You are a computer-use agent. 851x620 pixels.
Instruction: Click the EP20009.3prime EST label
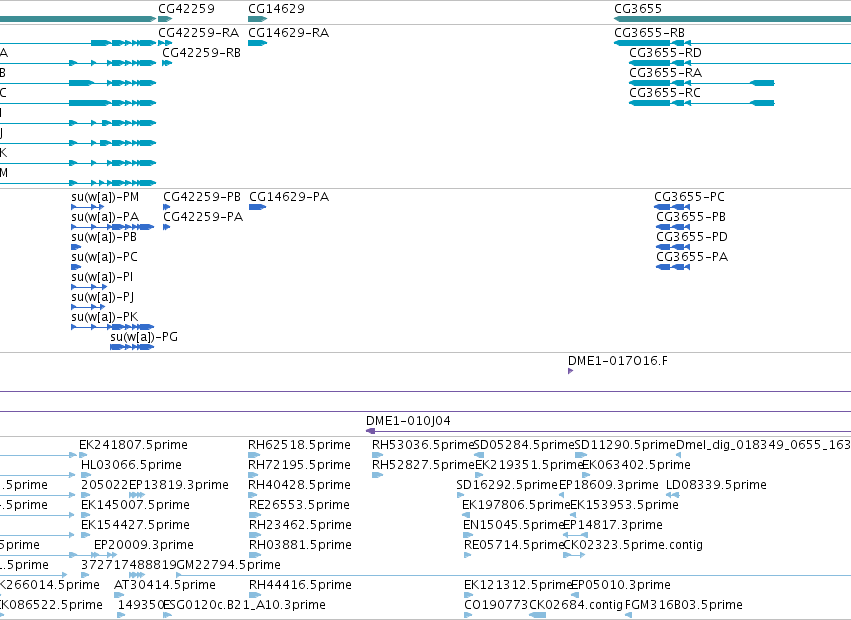click(144, 545)
